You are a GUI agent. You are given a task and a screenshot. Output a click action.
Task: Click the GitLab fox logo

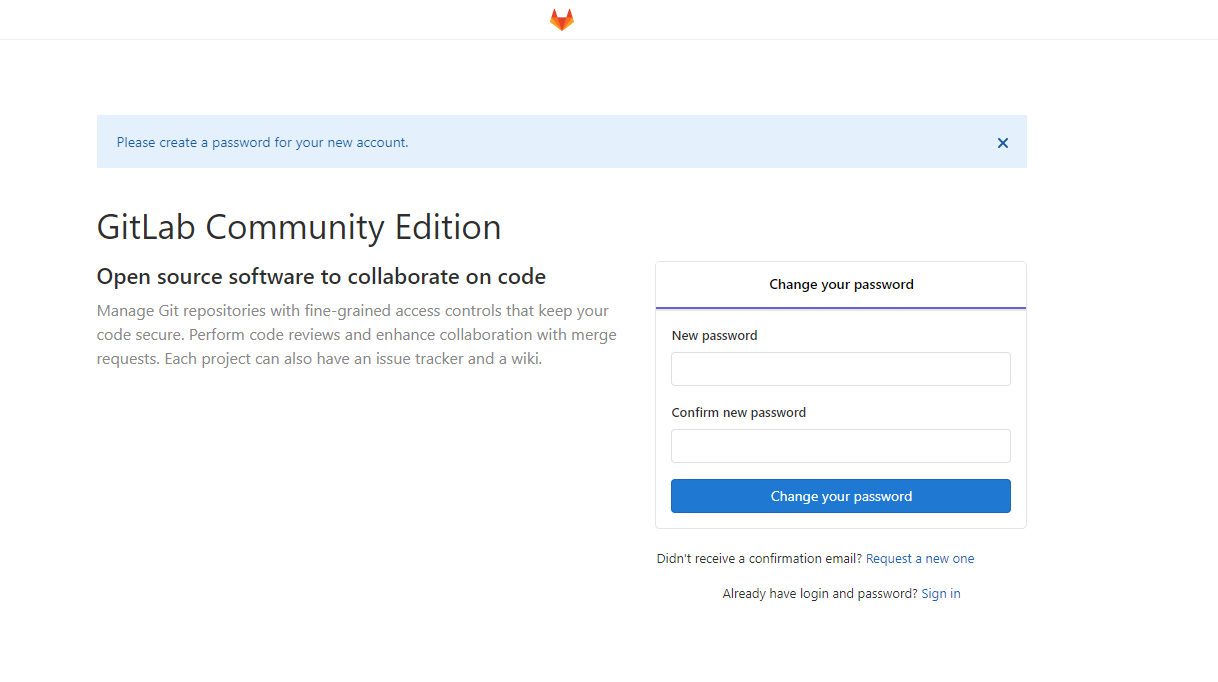click(x=562, y=20)
